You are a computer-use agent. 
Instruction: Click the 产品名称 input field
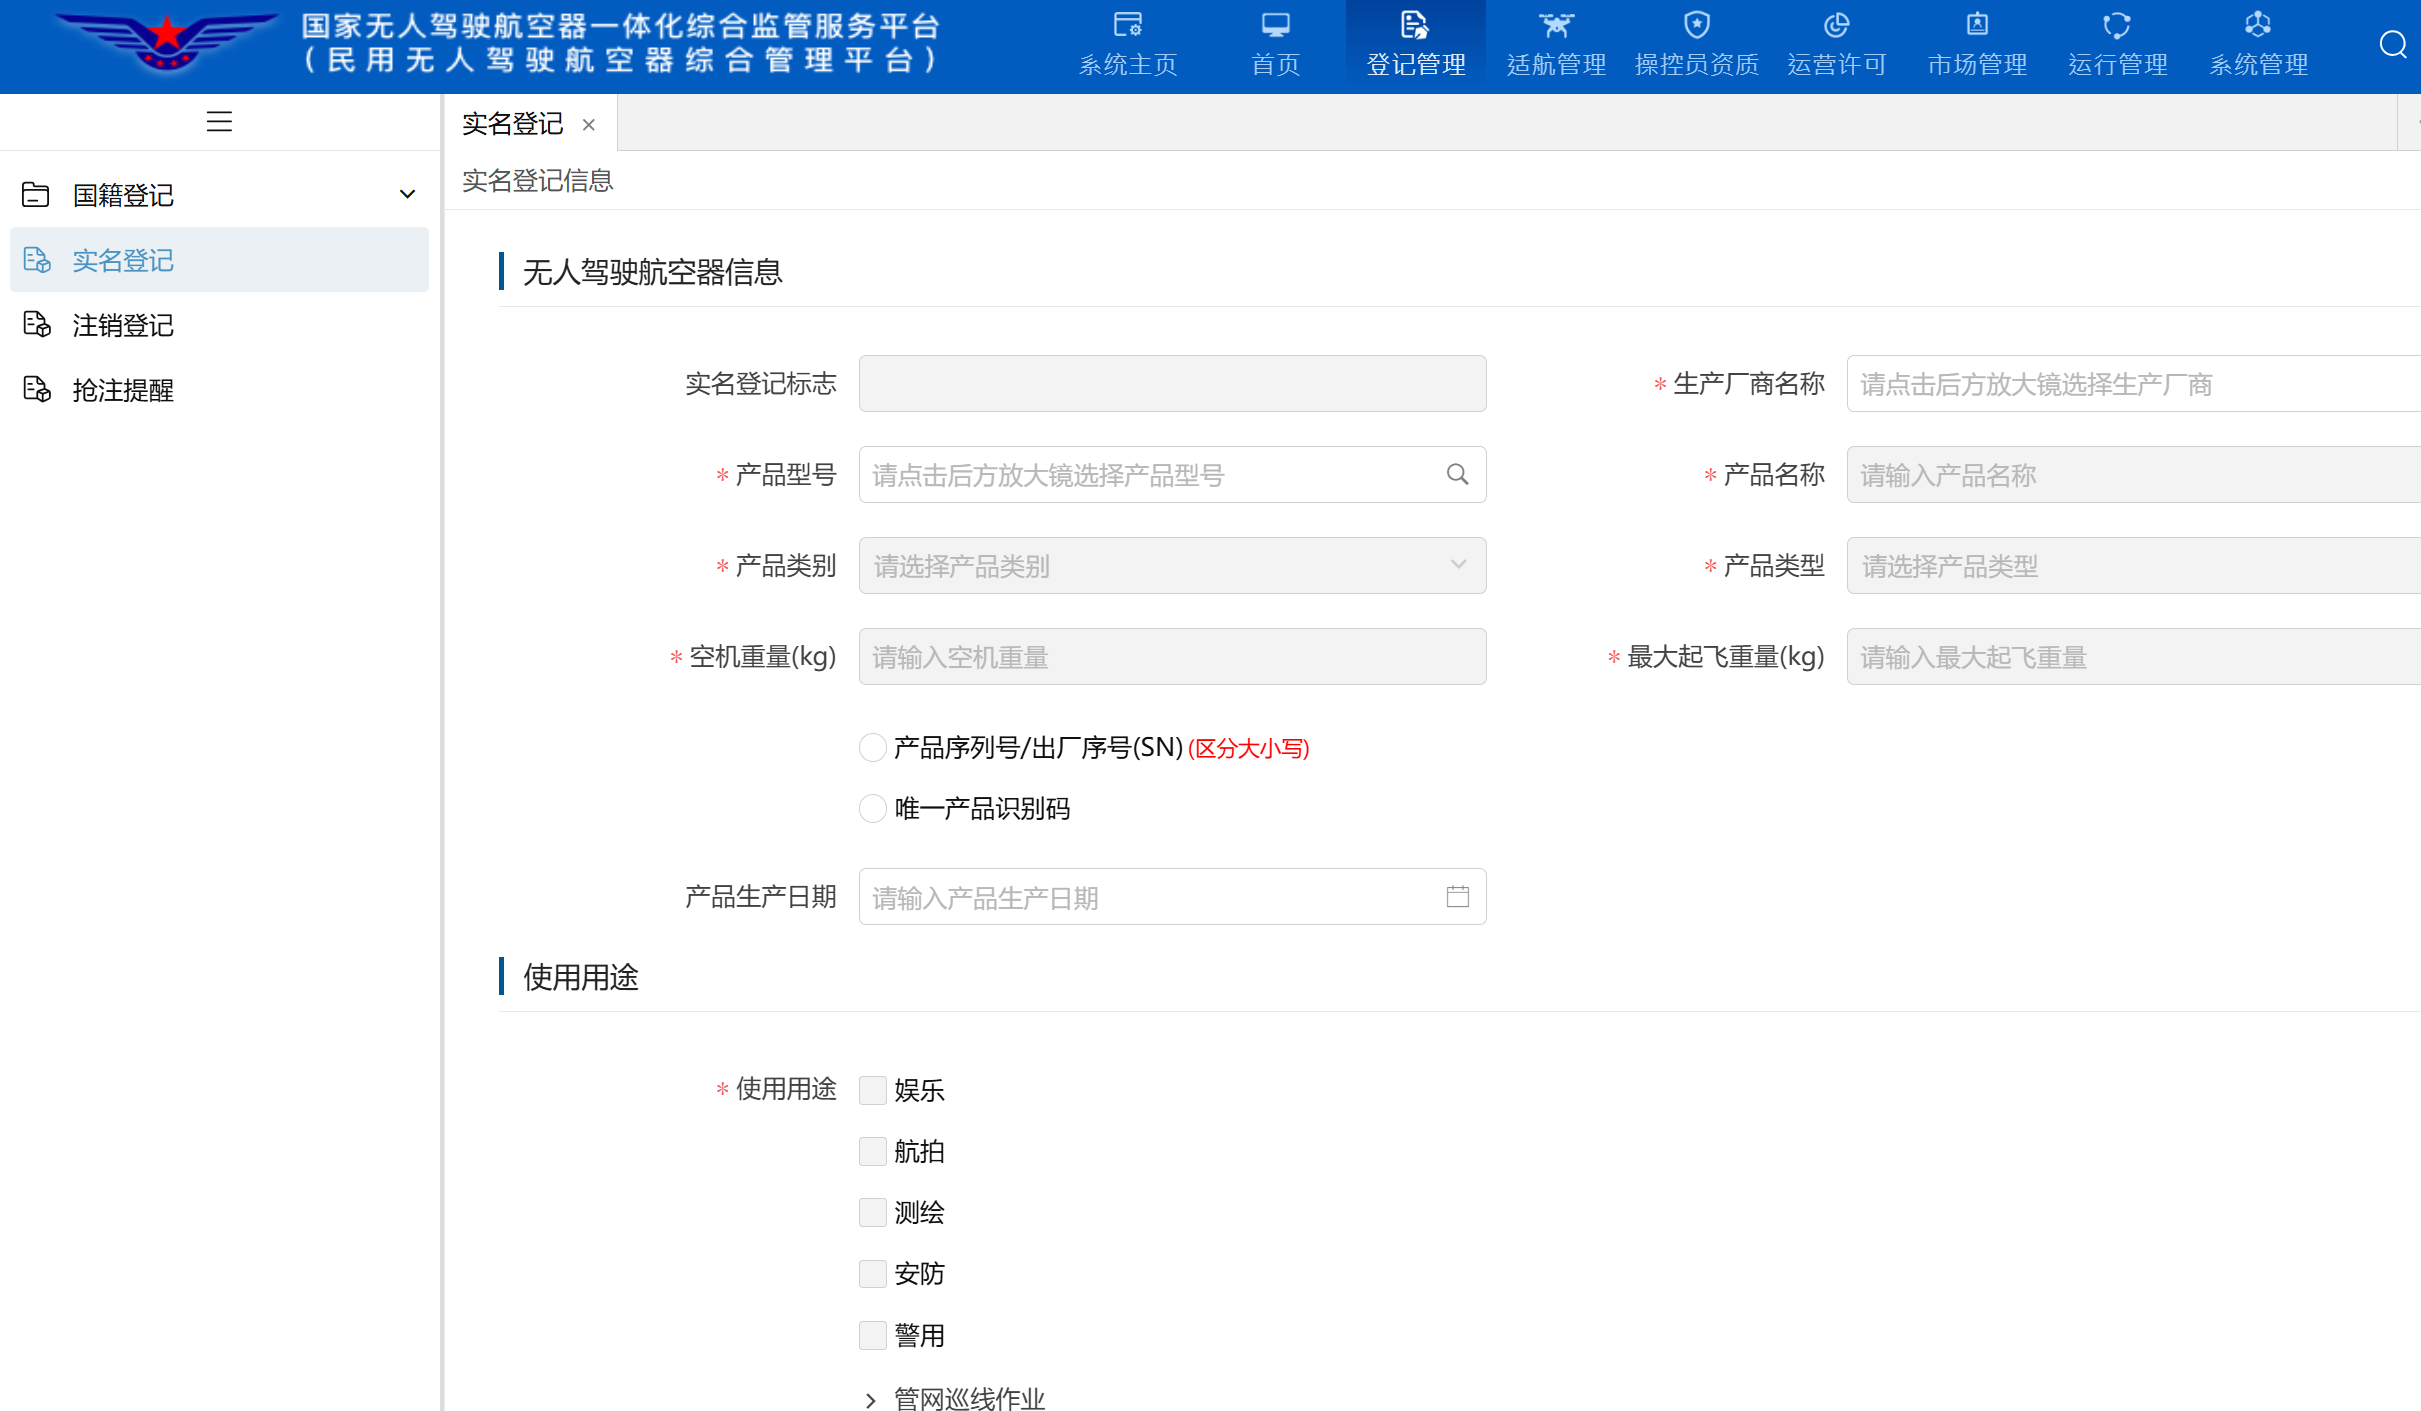(x=2133, y=474)
